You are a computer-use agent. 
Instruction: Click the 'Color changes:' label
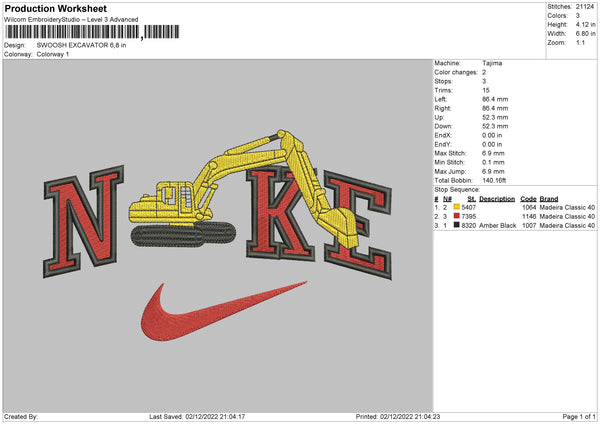(x=456, y=72)
